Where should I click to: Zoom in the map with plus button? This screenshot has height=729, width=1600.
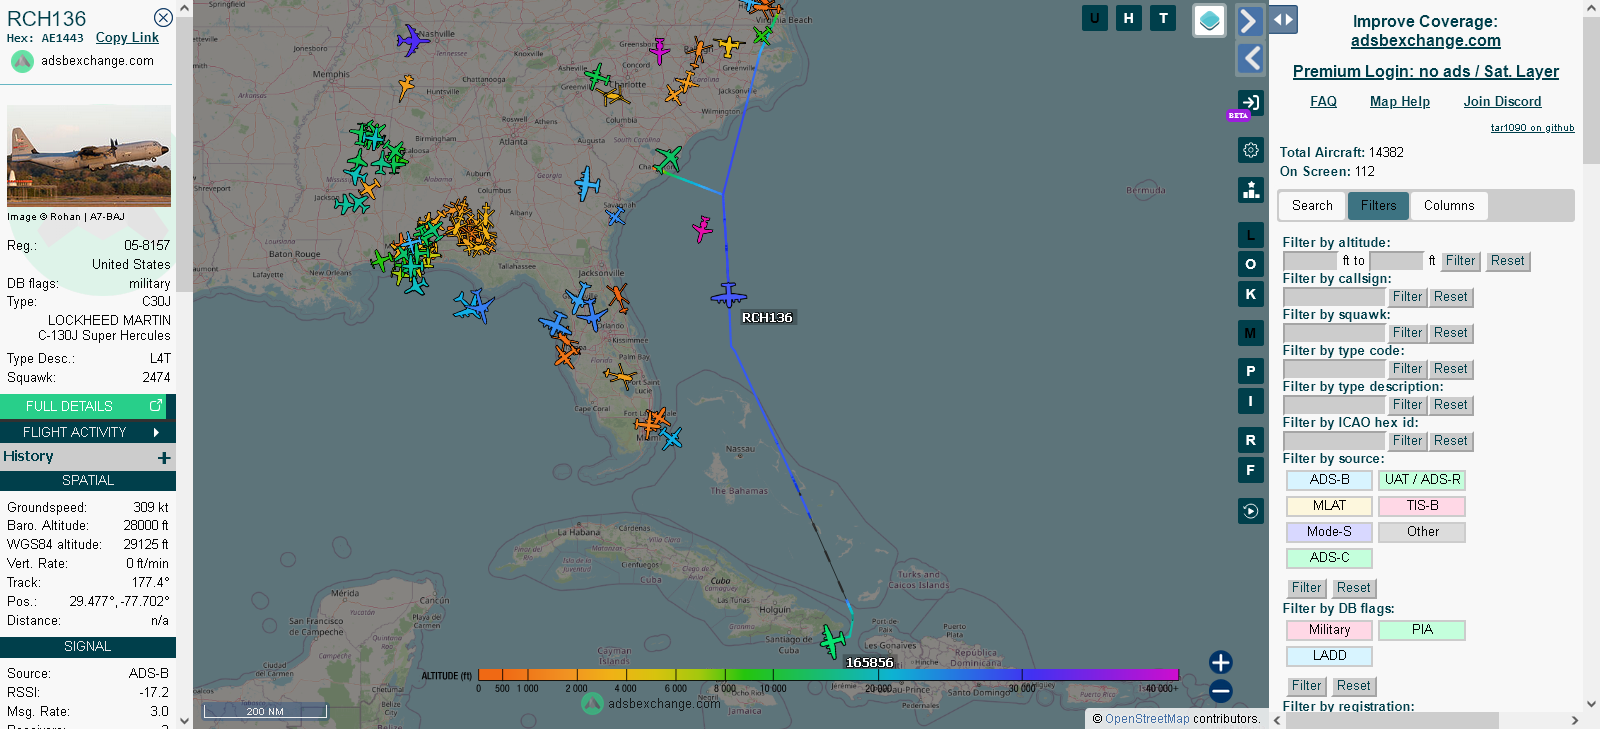coord(1220,662)
